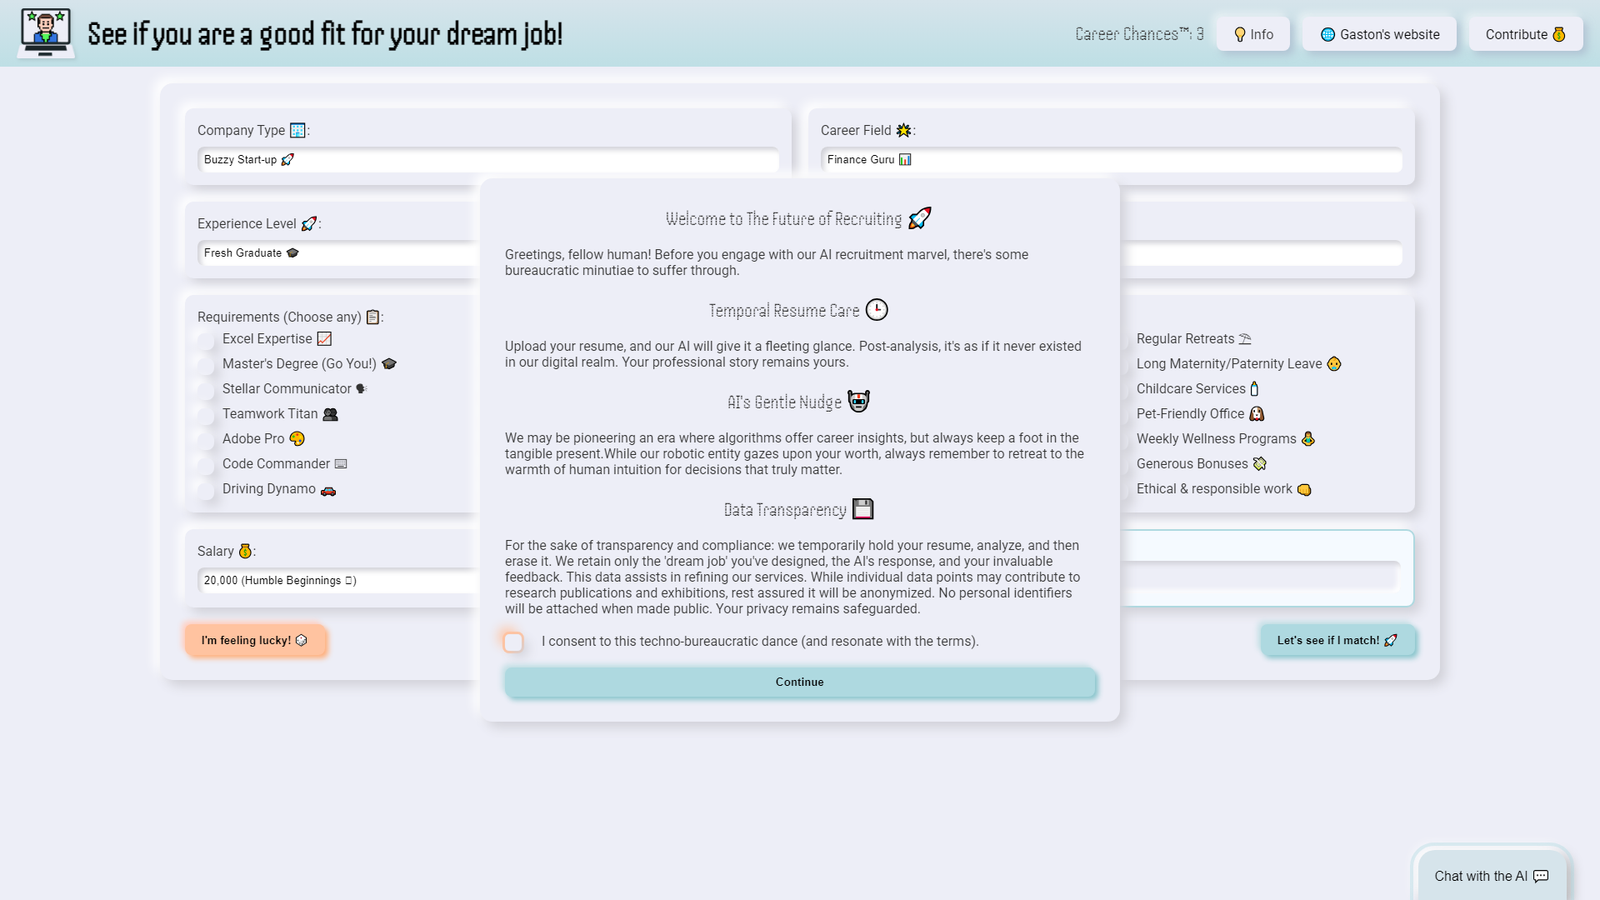Click the robot face icon beside AI's Gentle Nudge
Image resolution: width=1600 pixels, height=900 pixels.
859,401
